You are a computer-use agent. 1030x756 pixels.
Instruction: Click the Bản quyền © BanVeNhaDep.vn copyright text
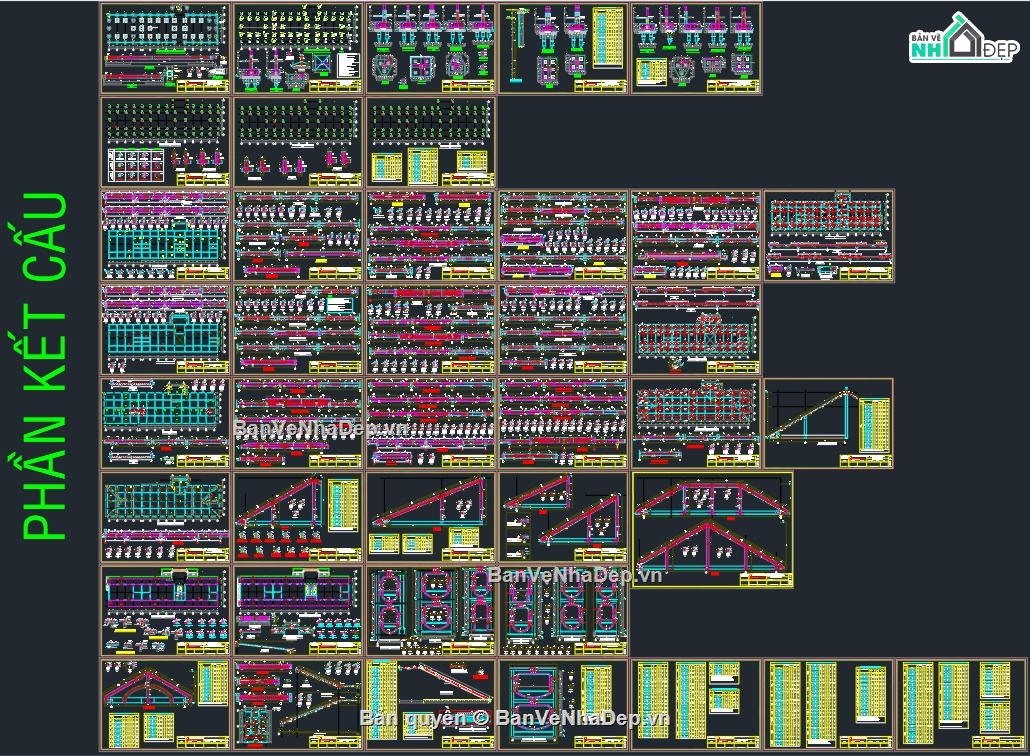tap(513, 718)
